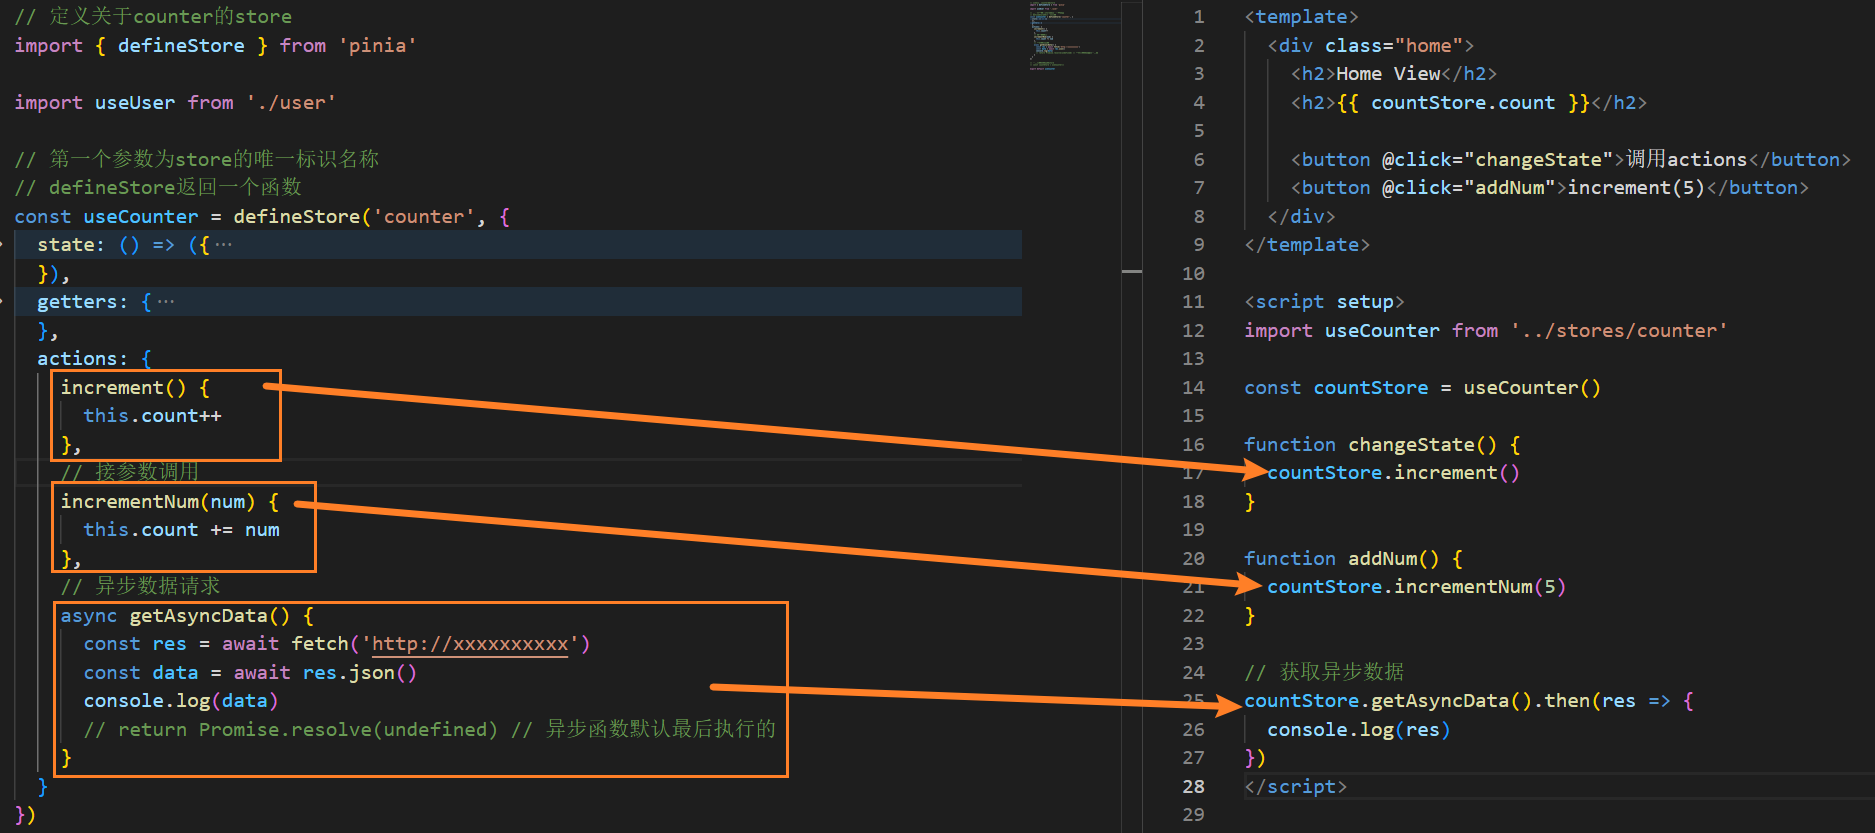1875x833 pixels.
Task: Click the code minimap of the store editor
Action: click(1074, 37)
